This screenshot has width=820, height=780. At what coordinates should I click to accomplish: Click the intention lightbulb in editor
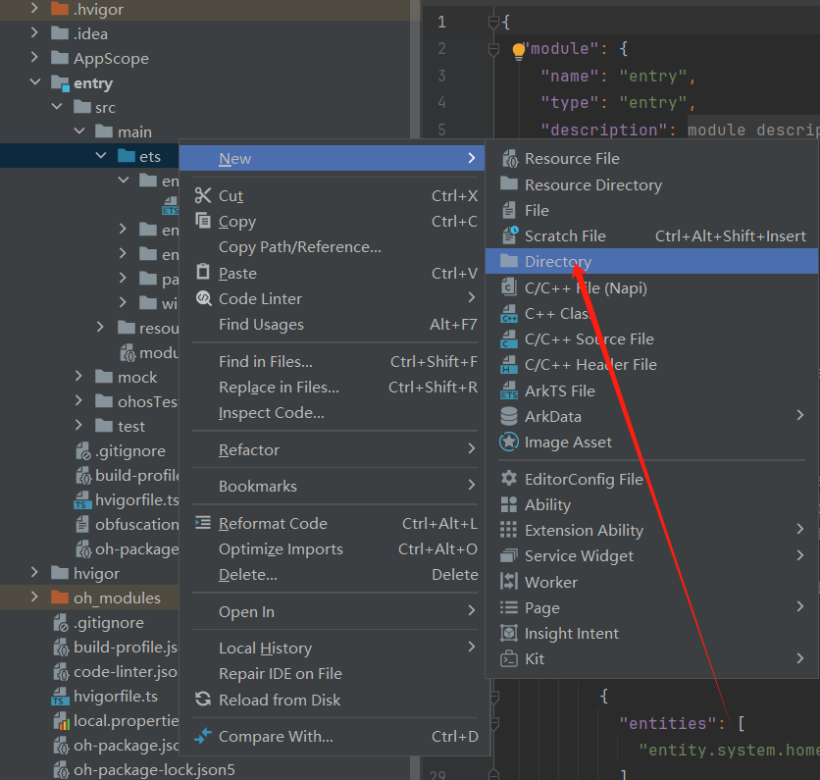pyautogui.click(x=519, y=51)
